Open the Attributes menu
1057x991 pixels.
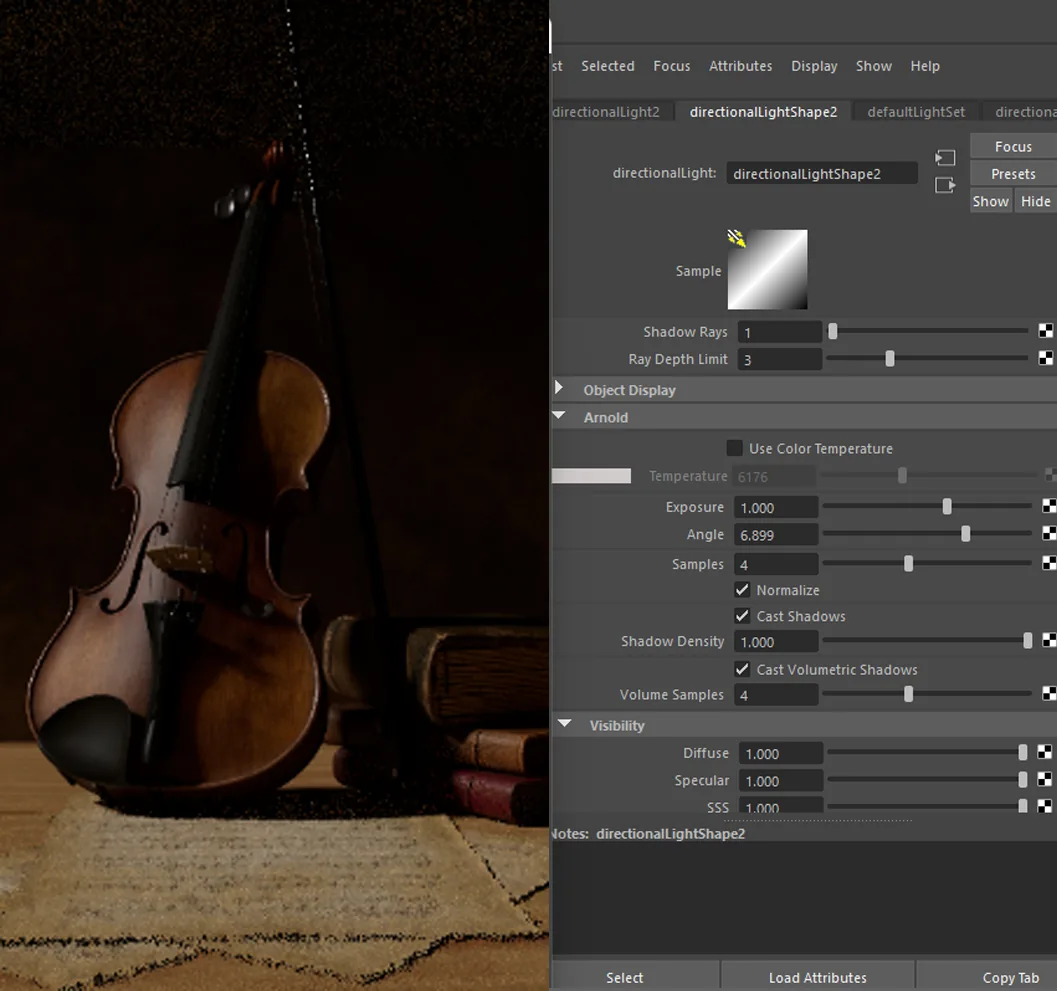click(740, 66)
